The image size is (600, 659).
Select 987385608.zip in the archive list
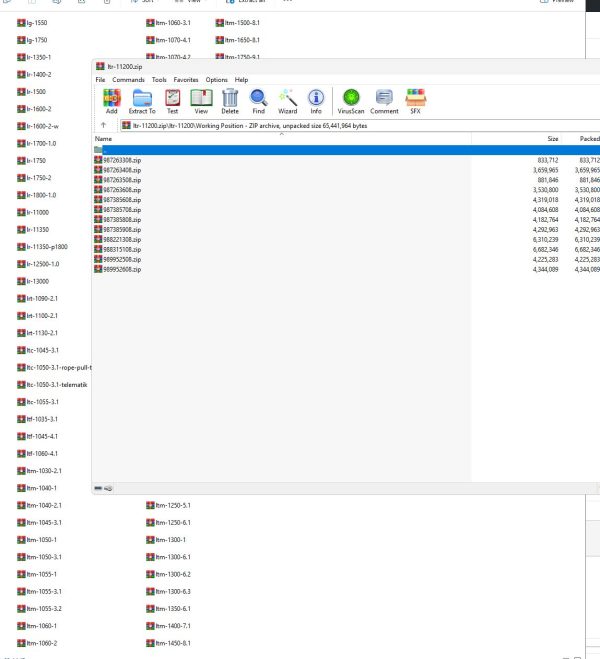pos(118,200)
